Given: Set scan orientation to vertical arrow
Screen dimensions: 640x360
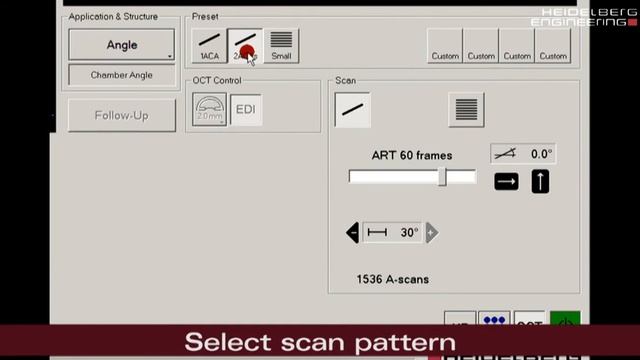Looking at the screenshot, I should (540, 182).
